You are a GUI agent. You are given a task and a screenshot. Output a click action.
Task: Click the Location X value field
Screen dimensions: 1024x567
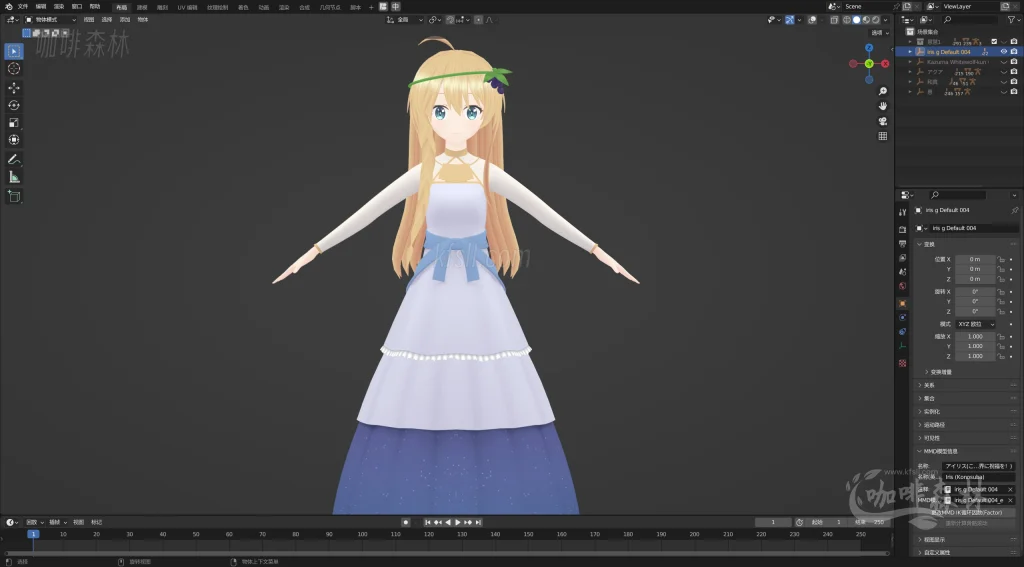[975, 259]
